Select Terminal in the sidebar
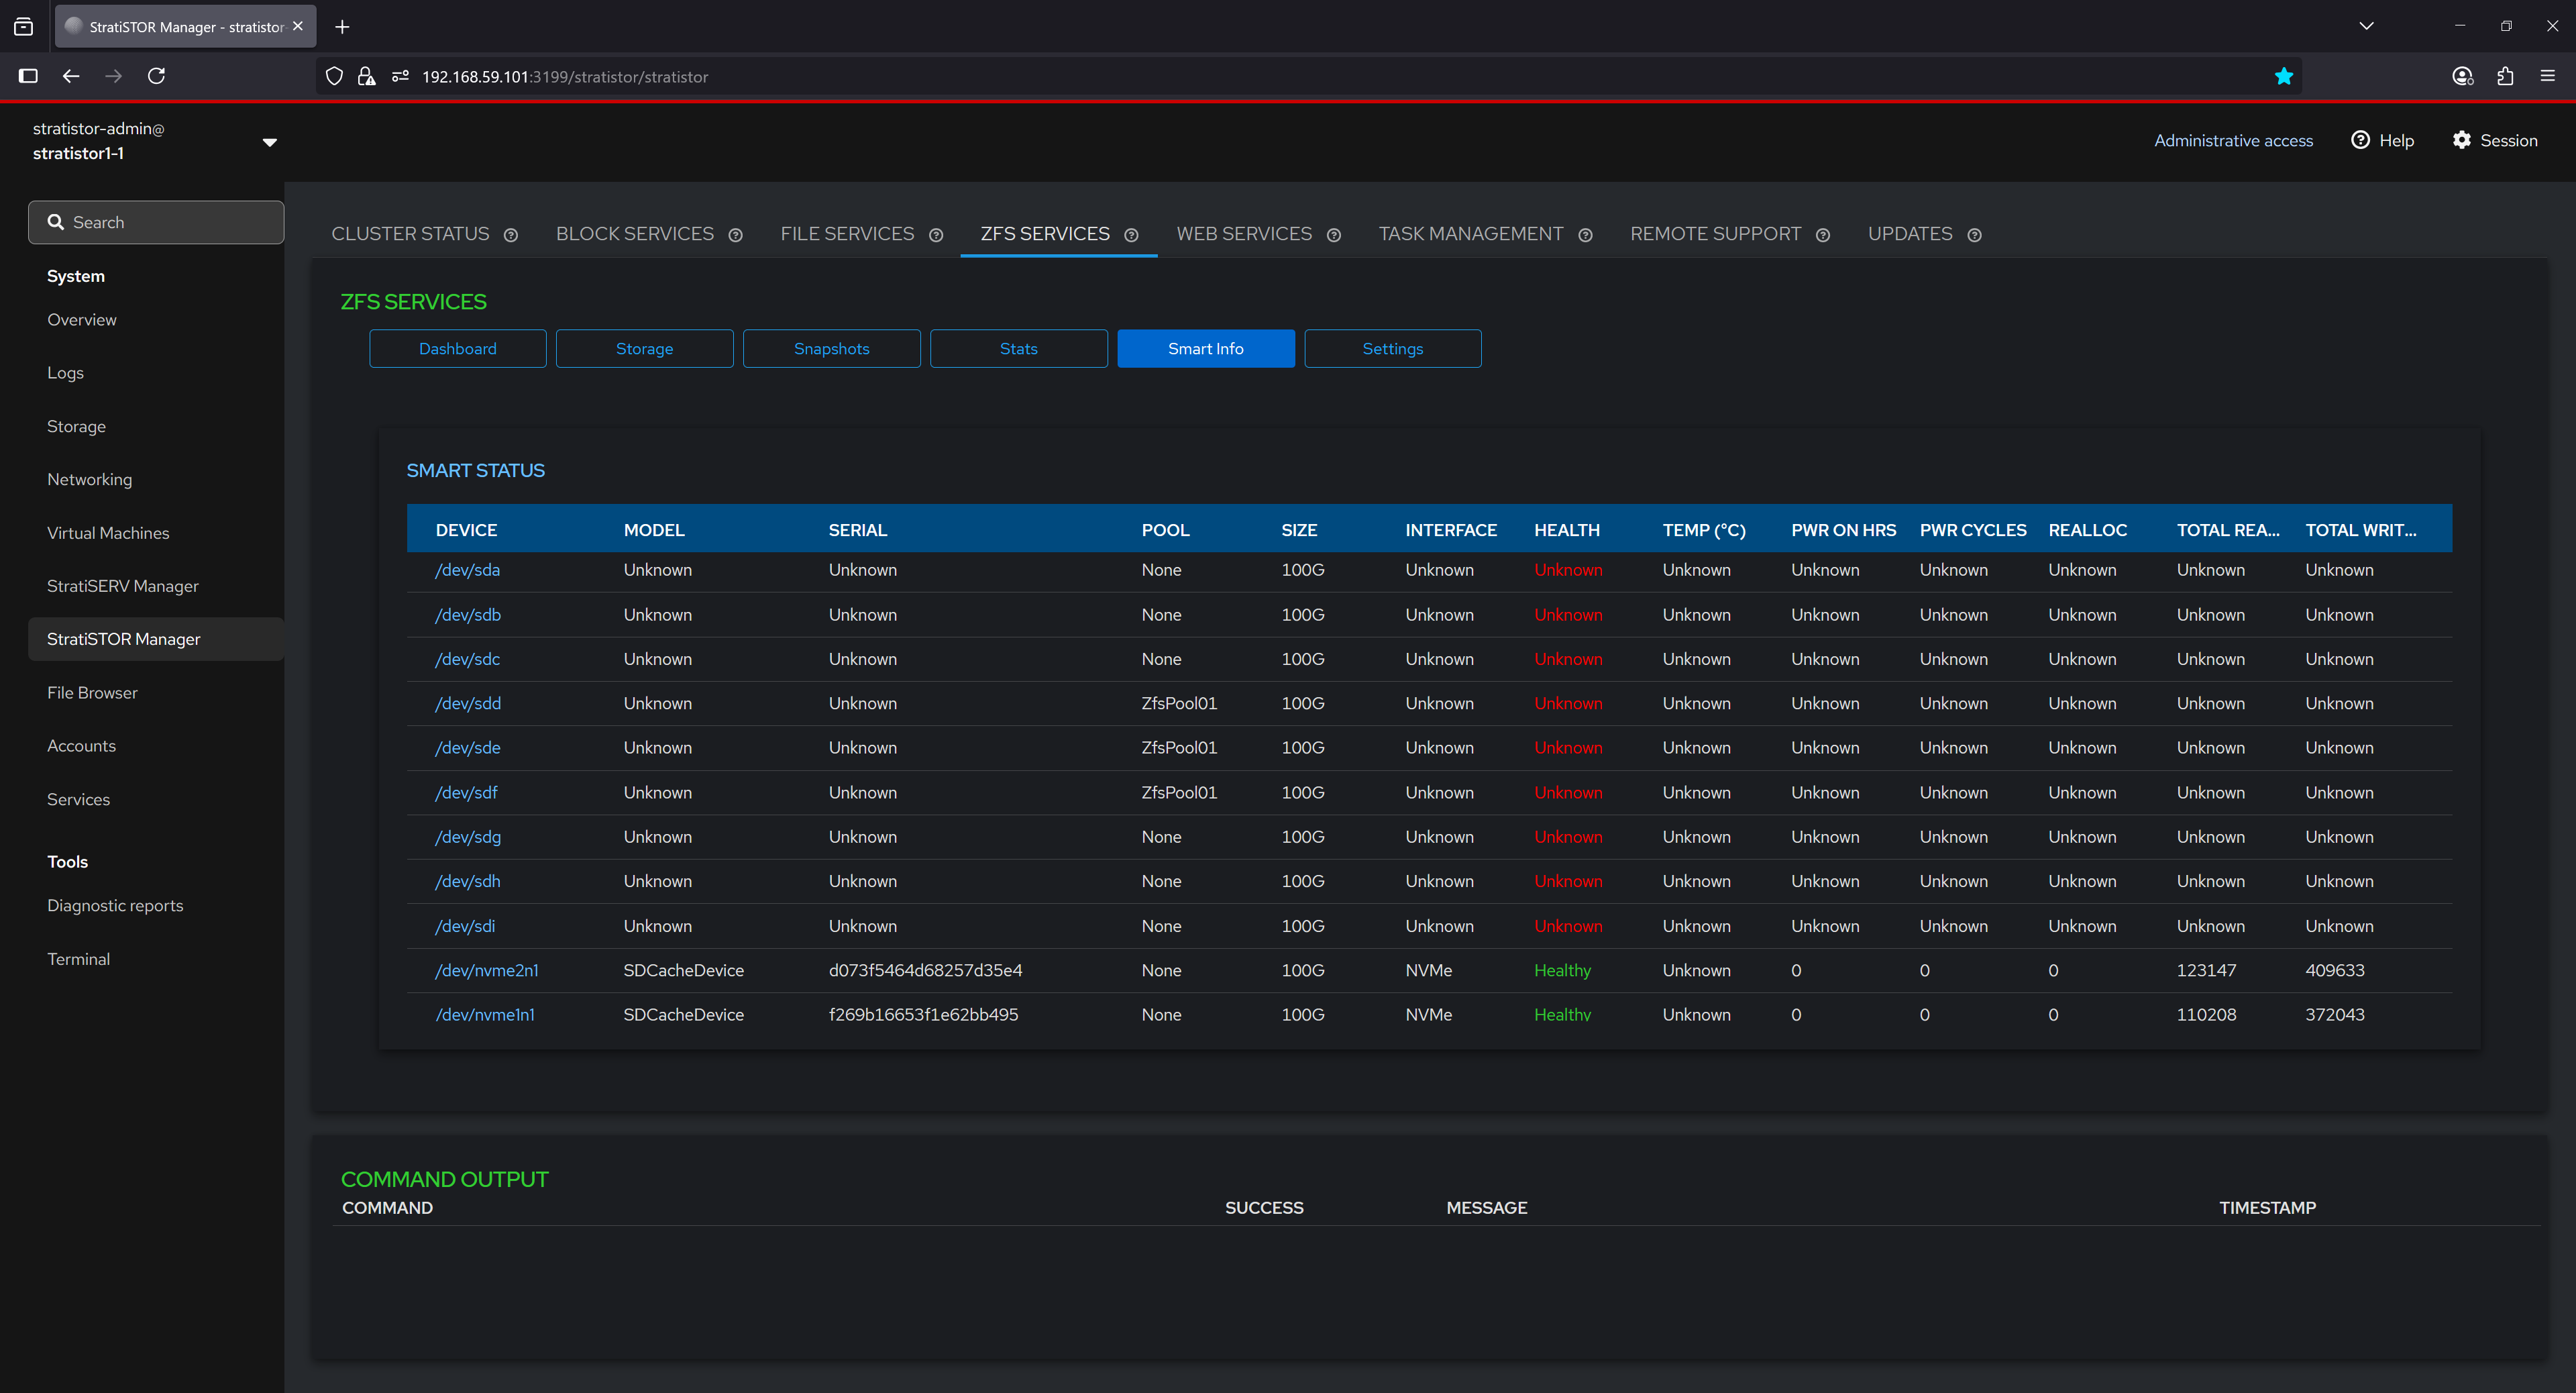 [x=78, y=959]
